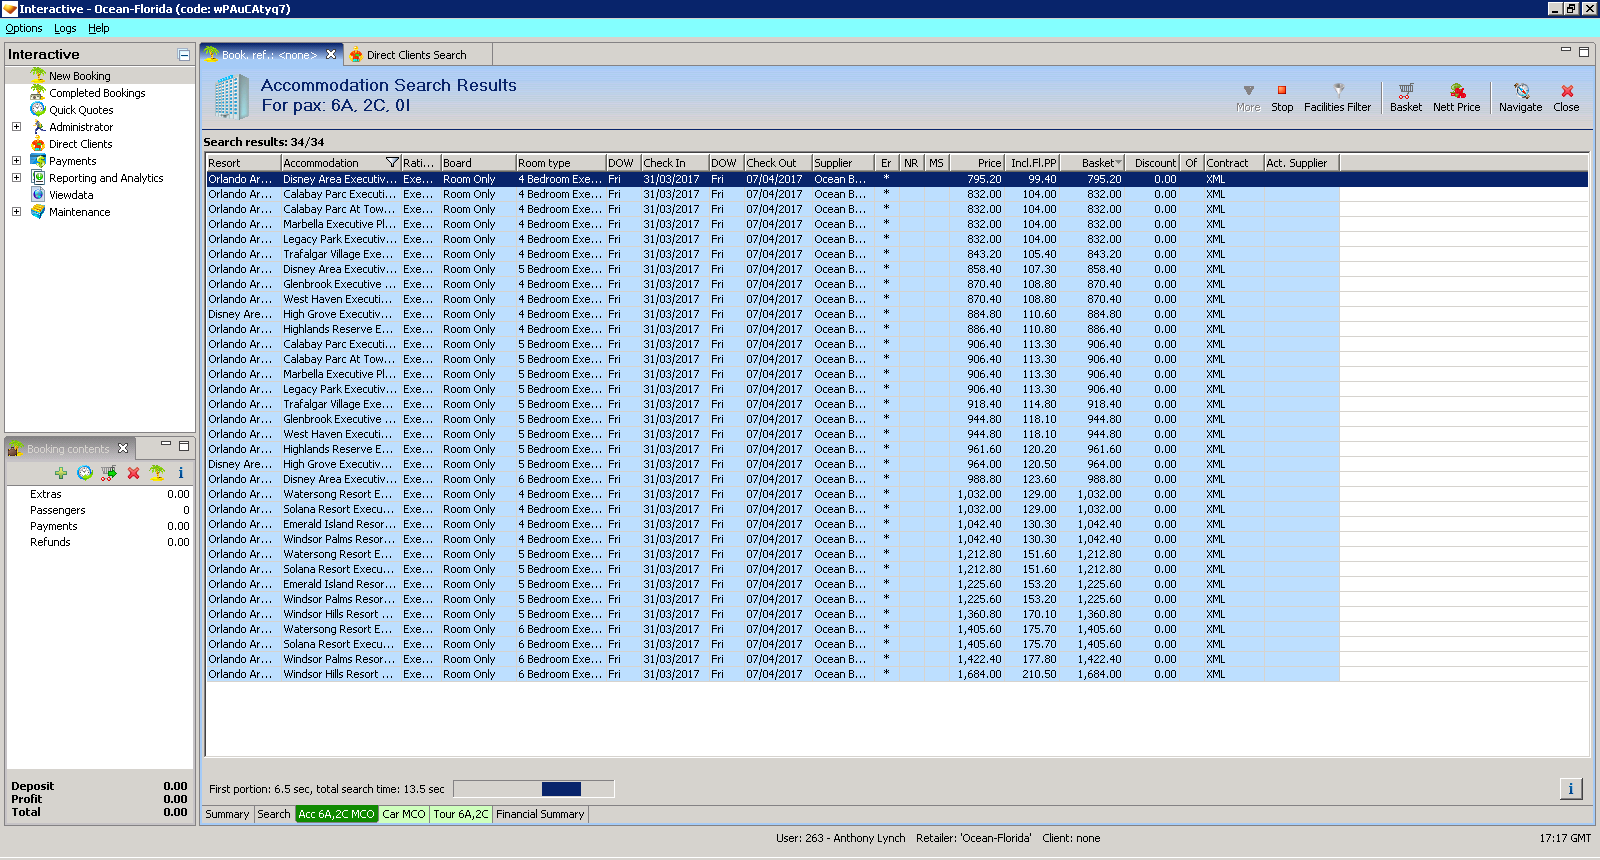
Task: Click the green plus icon in Booking contents
Action: 61,473
